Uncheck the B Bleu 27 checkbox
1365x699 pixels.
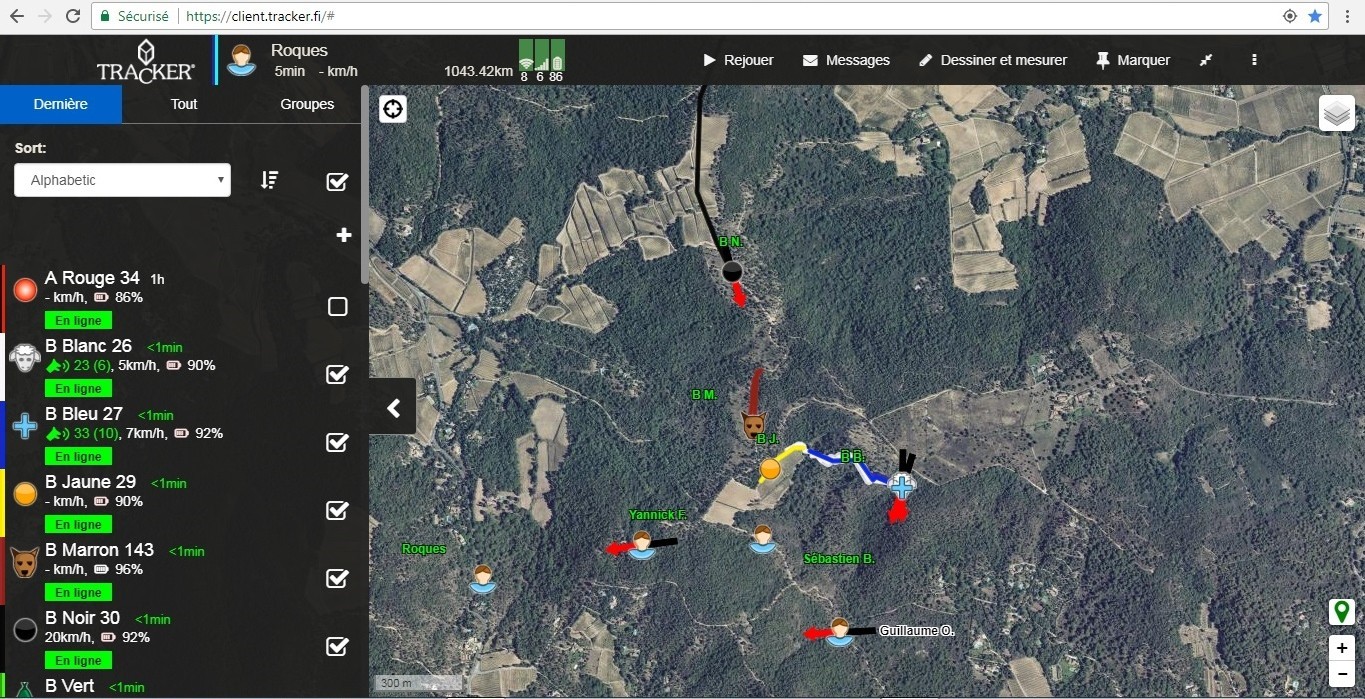(337, 442)
